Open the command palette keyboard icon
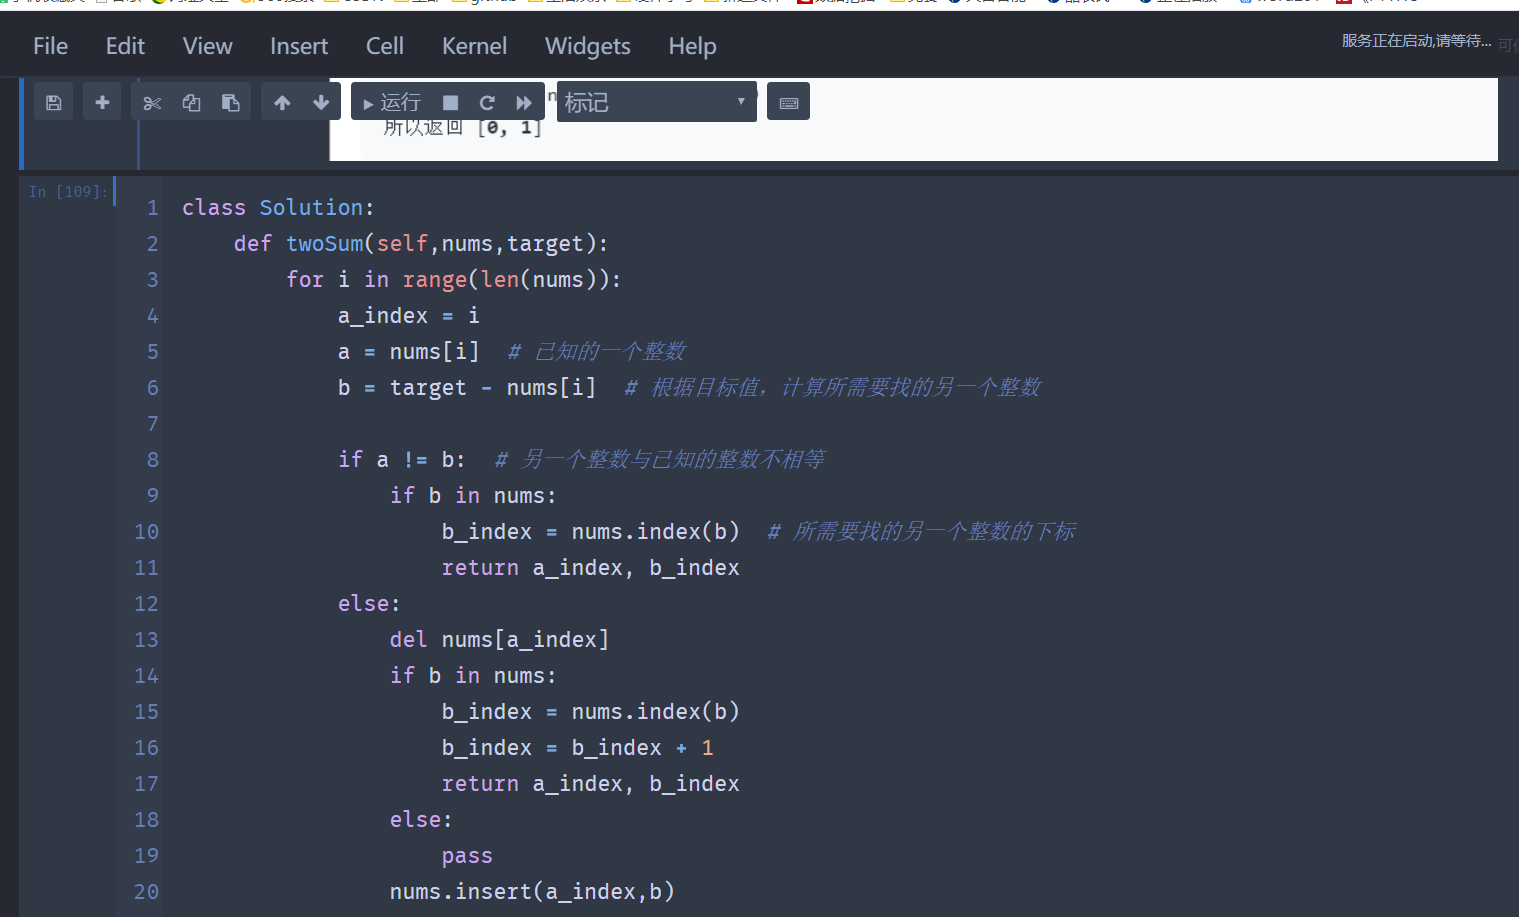Image resolution: width=1519 pixels, height=917 pixels. click(788, 101)
